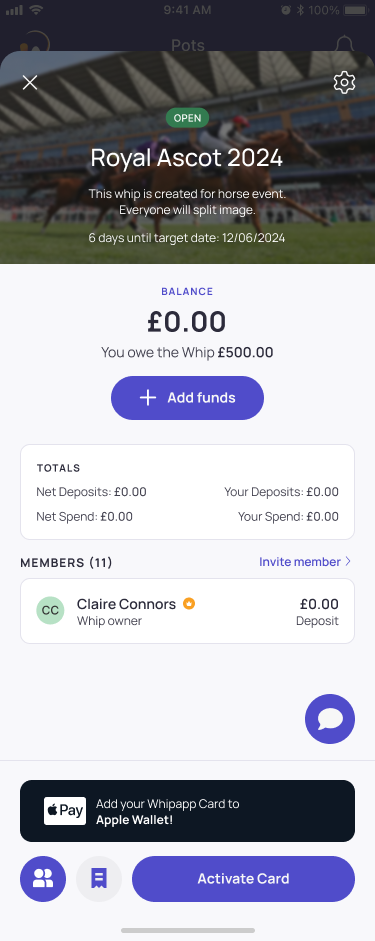Tap the plus icon in Add funds
Viewport: 375px width, 941px height.
pyautogui.click(x=148, y=397)
